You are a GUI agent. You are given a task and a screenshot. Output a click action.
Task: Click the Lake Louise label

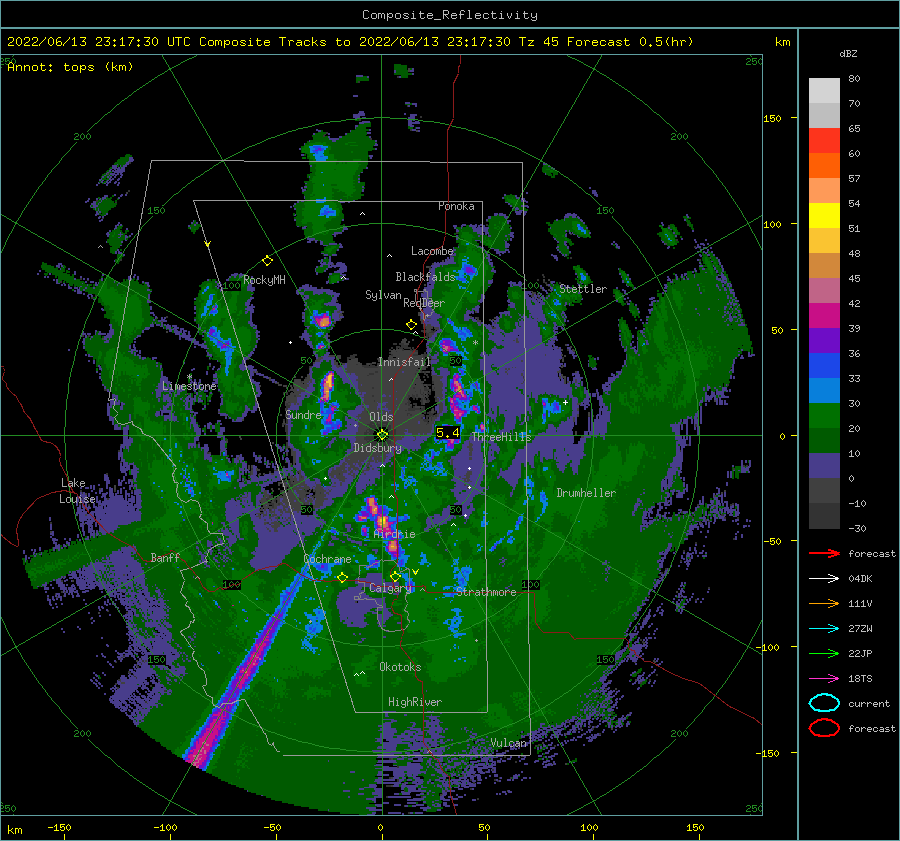click(77, 491)
